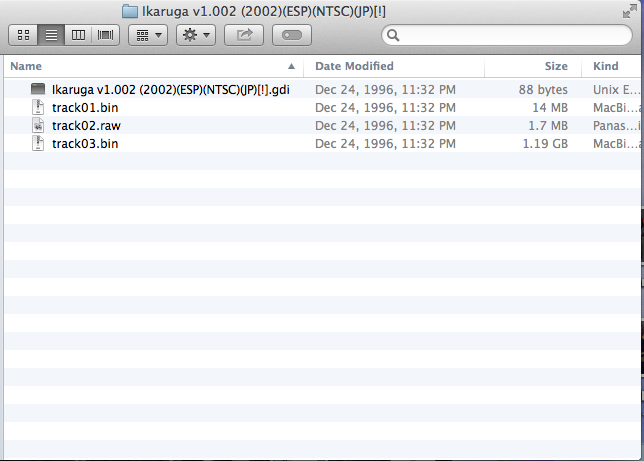Select the track02.raw file

coord(322,126)
